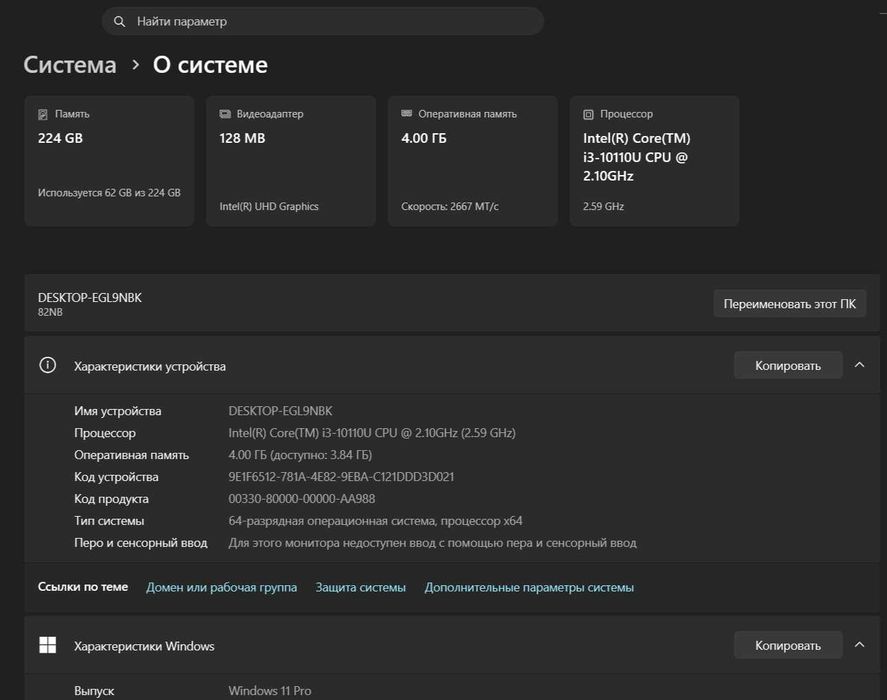
Task: Select Код устройства value 9E1F6512
Action: (x=341, y=477)
